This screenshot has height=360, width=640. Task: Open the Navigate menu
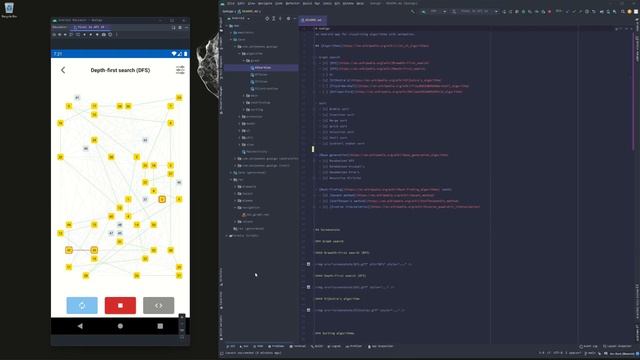(265, 3)
